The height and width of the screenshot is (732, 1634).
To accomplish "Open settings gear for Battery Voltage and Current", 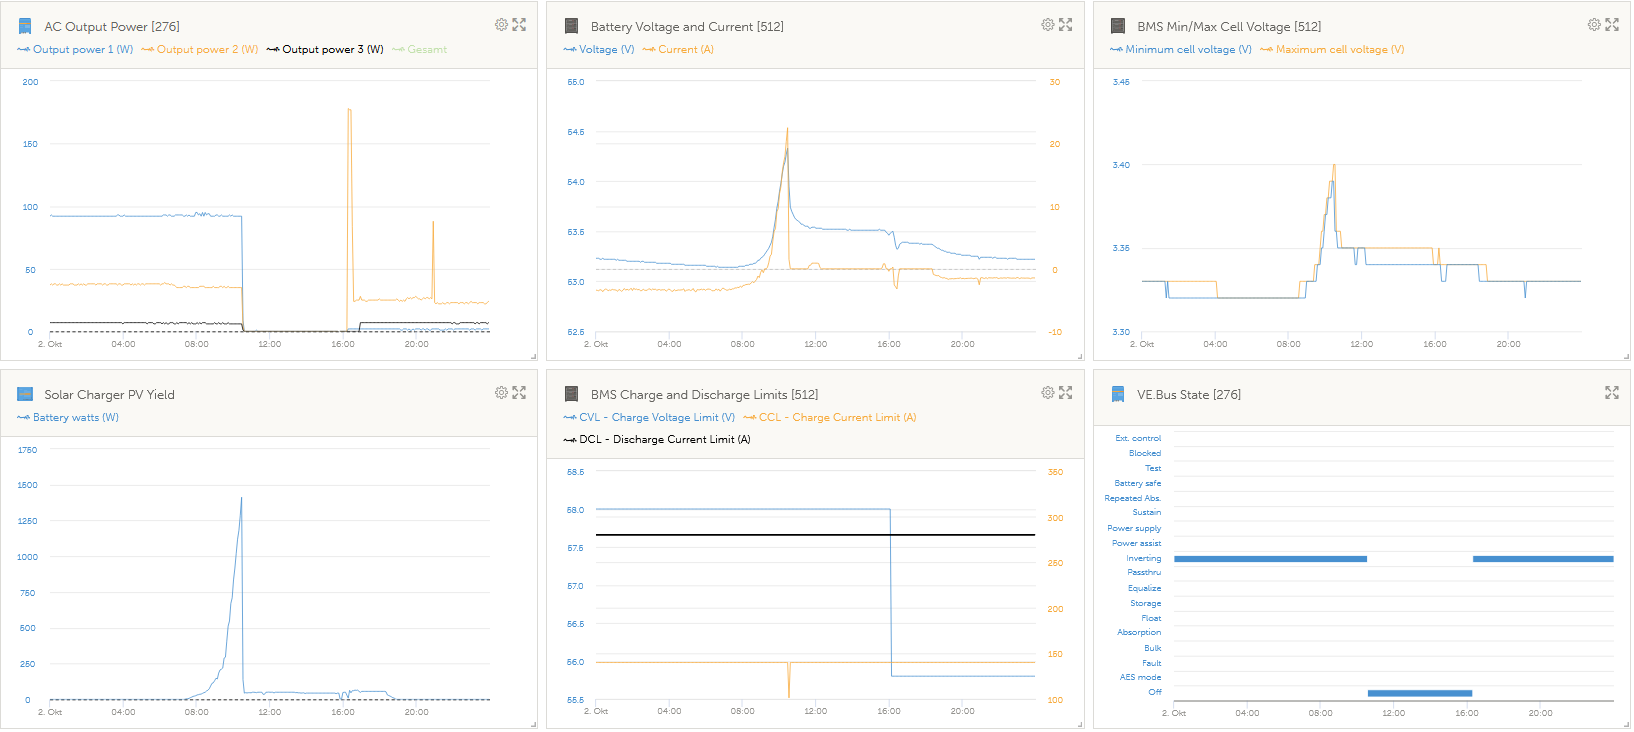I will [1047, 25].
